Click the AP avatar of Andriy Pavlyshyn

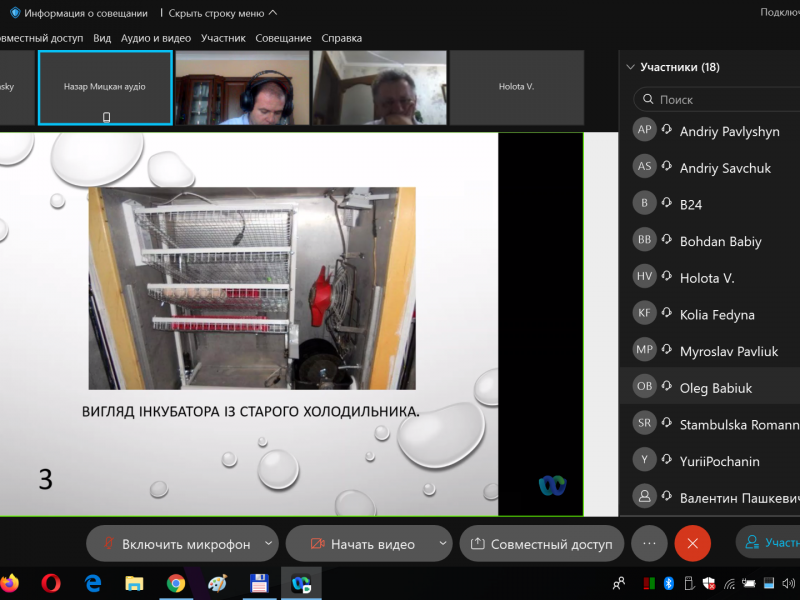(x=645, y=131)
